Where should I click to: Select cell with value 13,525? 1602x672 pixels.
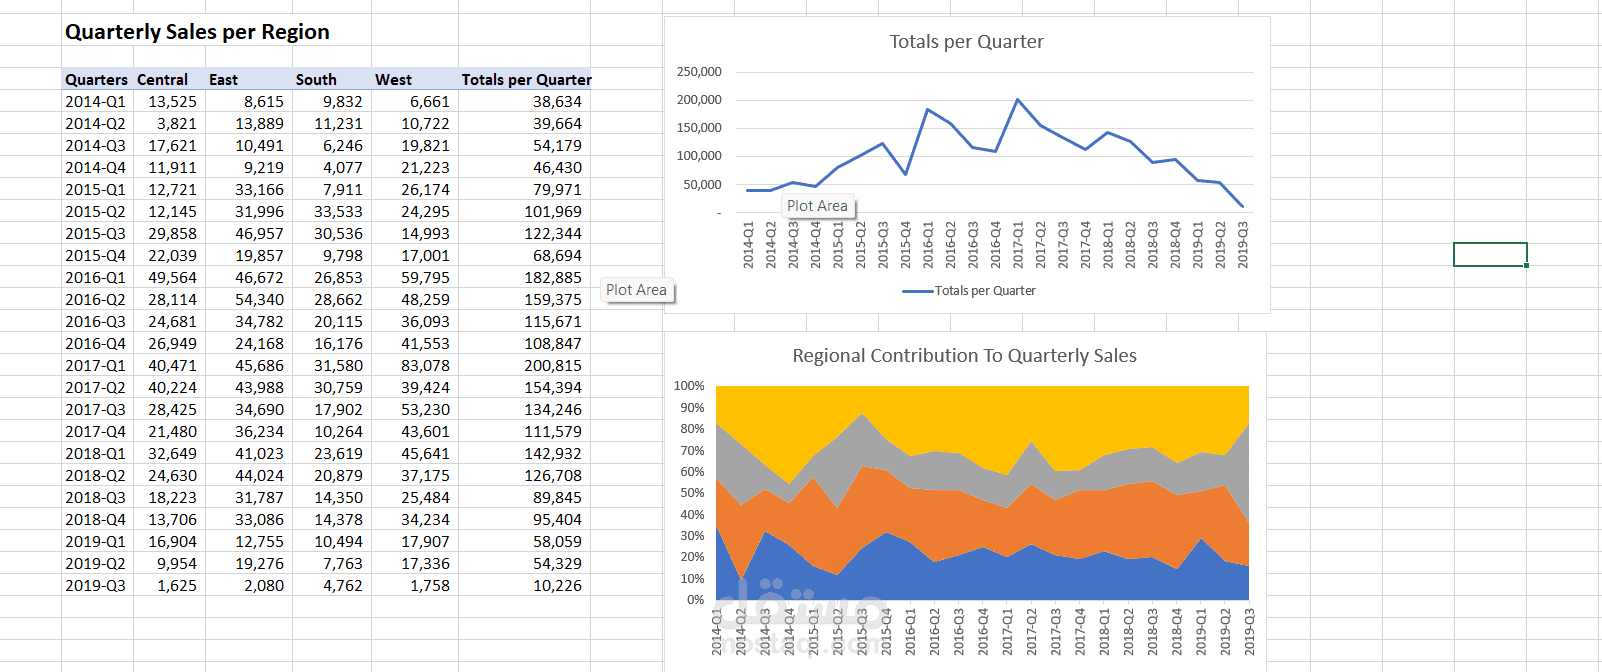click(x=172, y=102)
